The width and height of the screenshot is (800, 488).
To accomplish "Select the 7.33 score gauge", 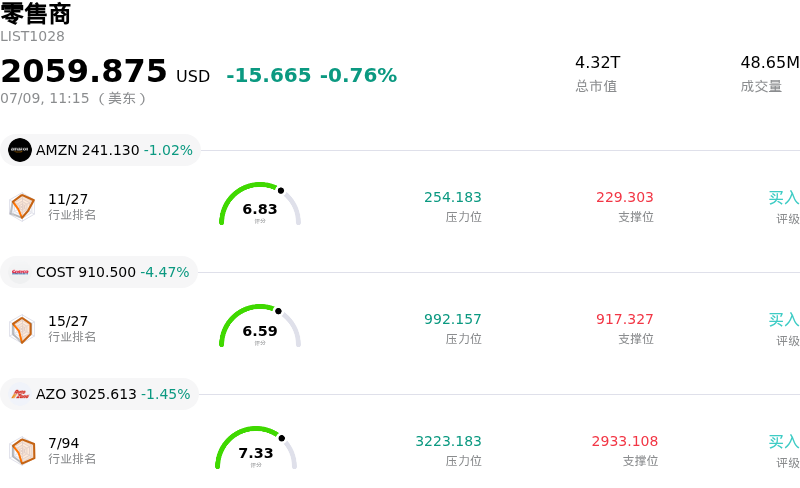I will coord(256,448).
